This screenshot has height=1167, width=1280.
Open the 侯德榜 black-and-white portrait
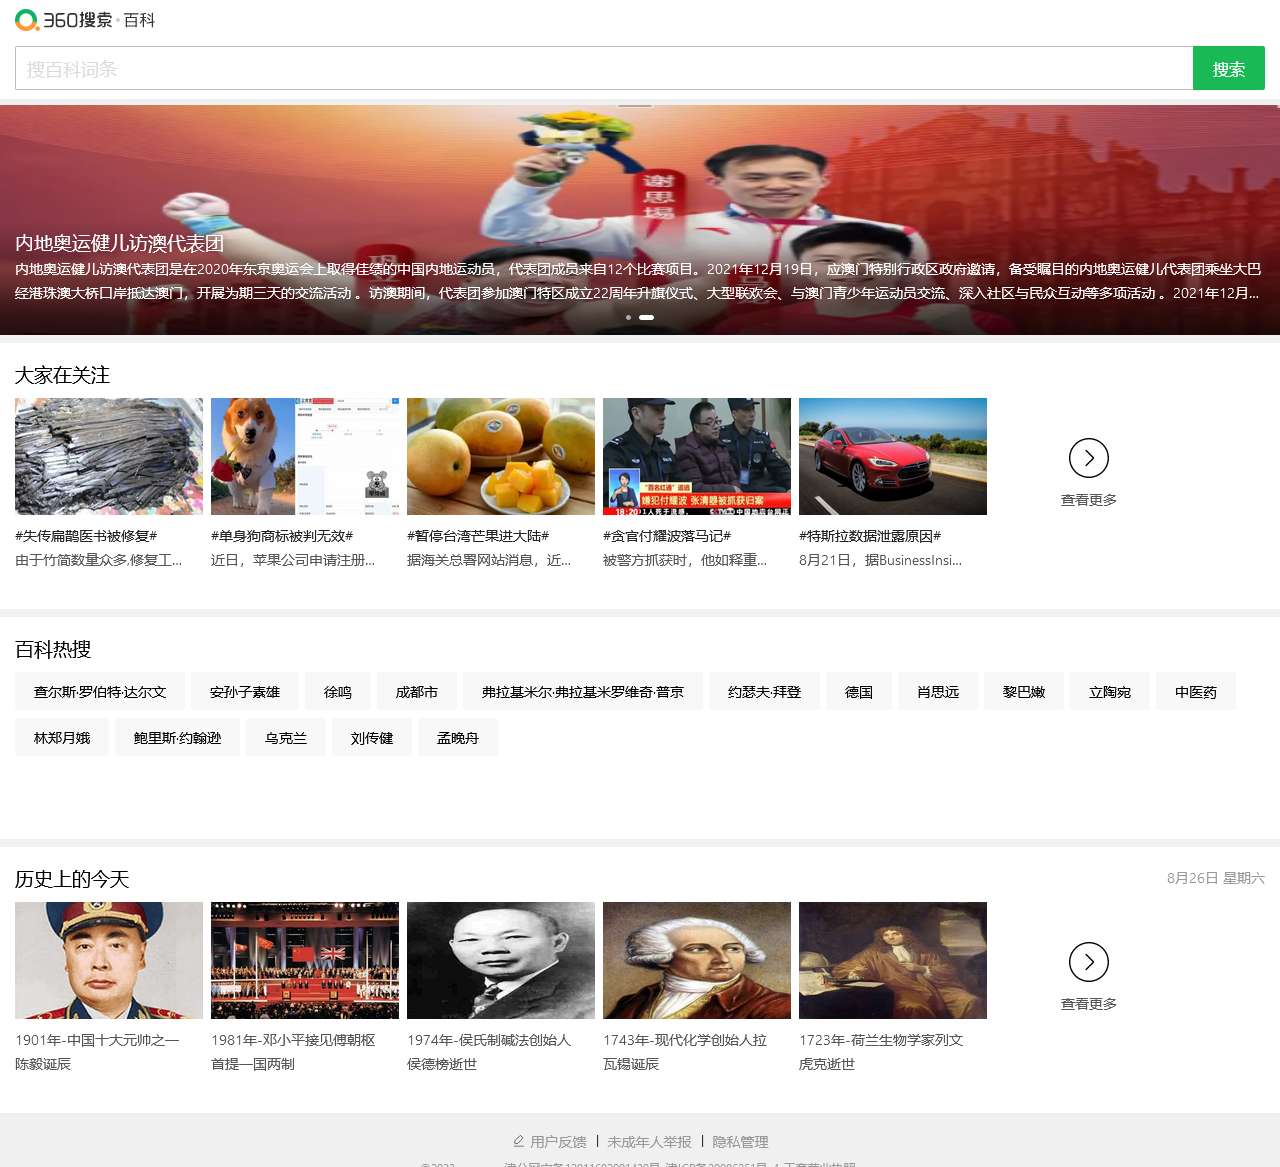click(x=501, y=961)
